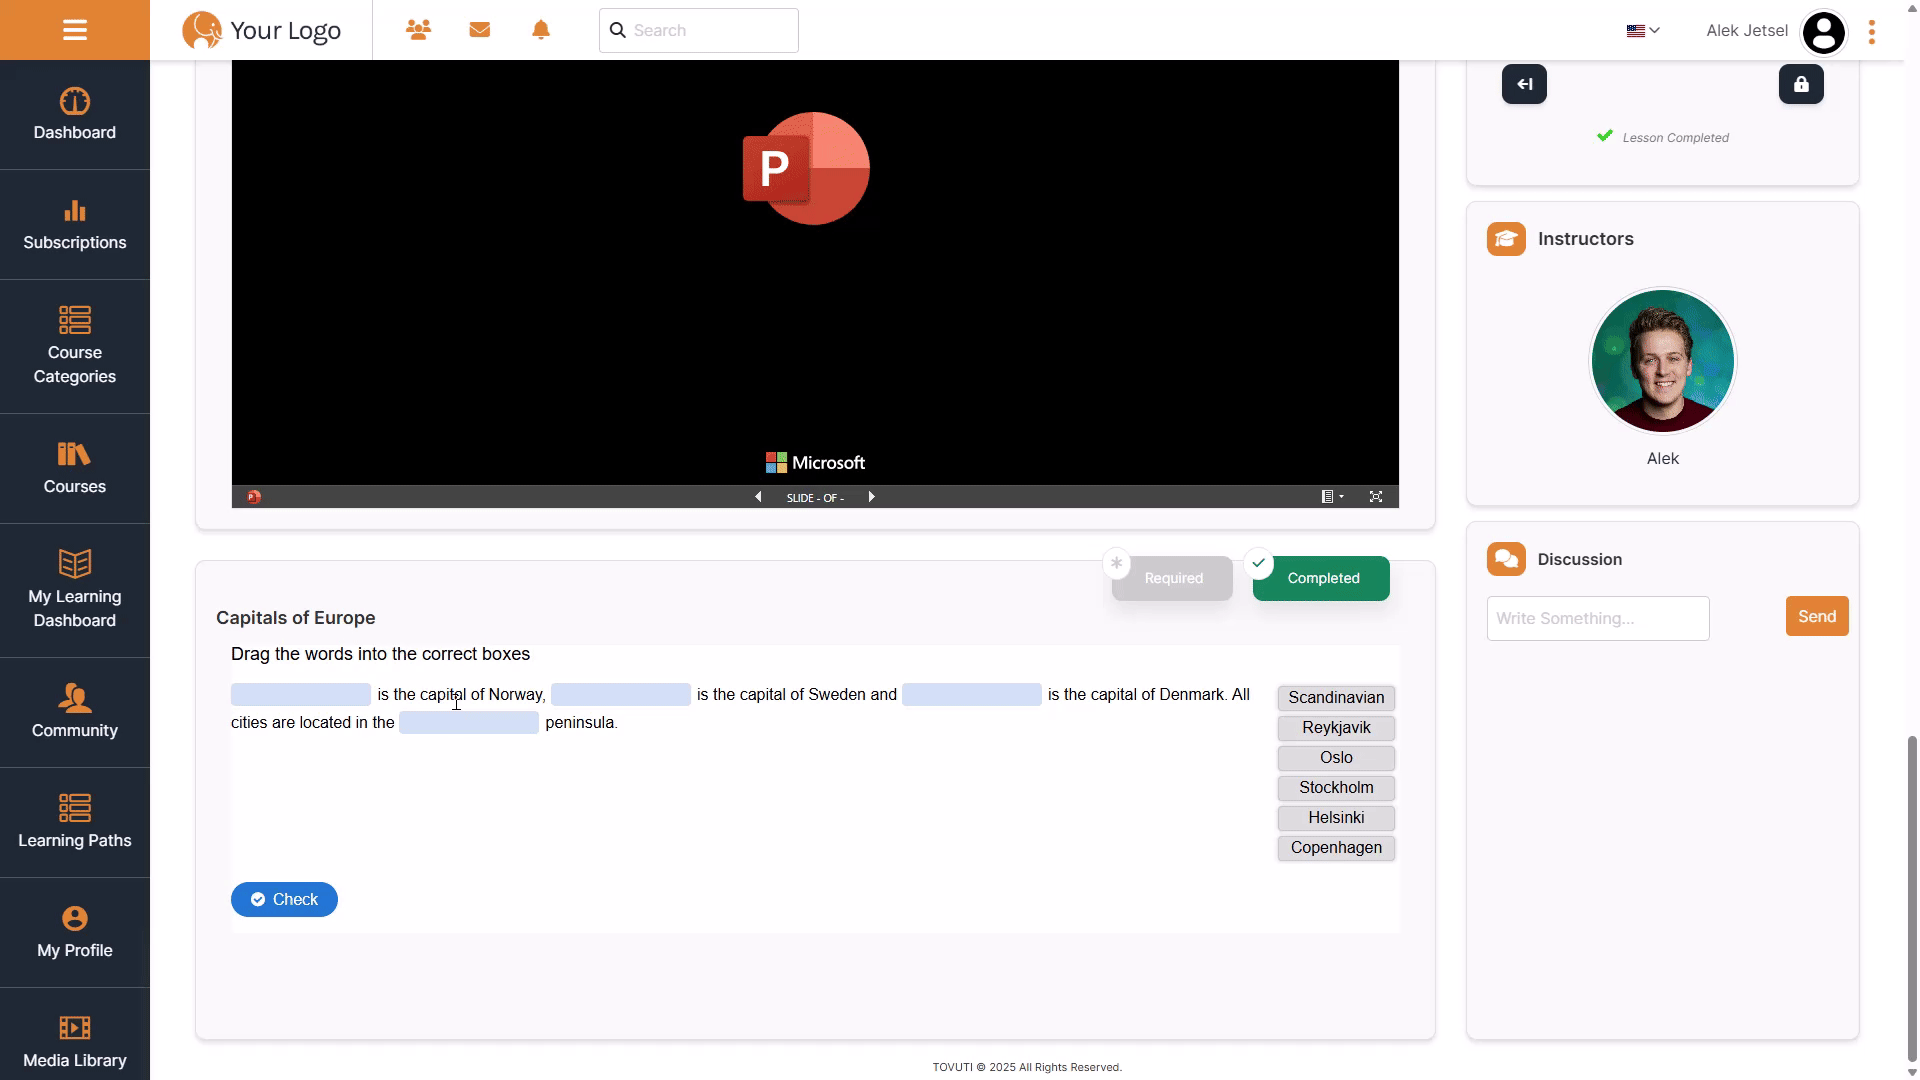Open Learning Paths in sidebar
Image resolution: width=1920 pixels, height=1080 pixels.
tap(75, 823)
